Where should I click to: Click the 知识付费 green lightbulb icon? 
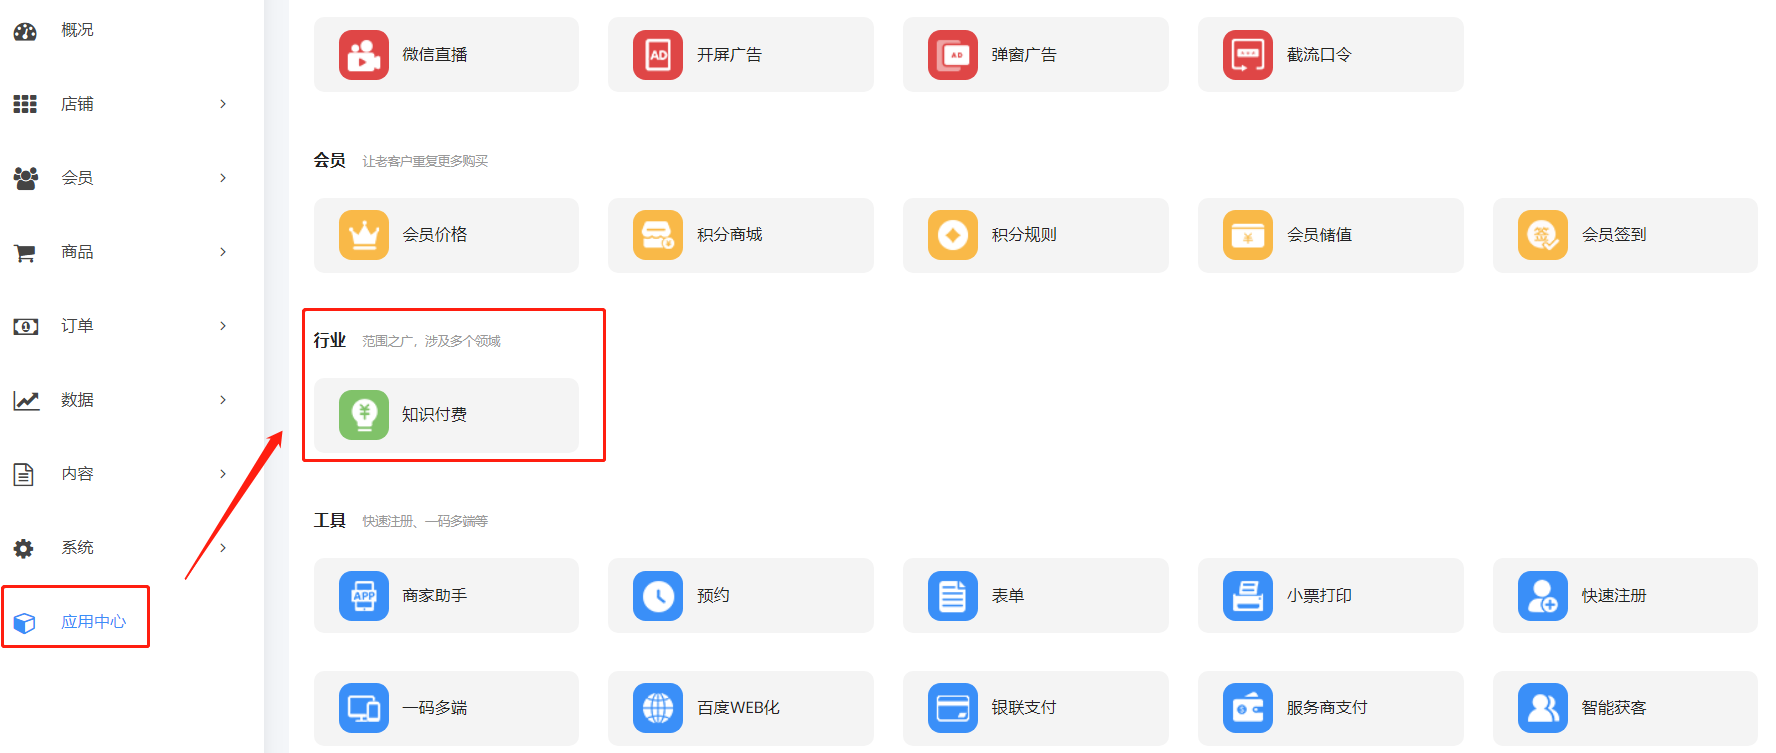[363, 415]
